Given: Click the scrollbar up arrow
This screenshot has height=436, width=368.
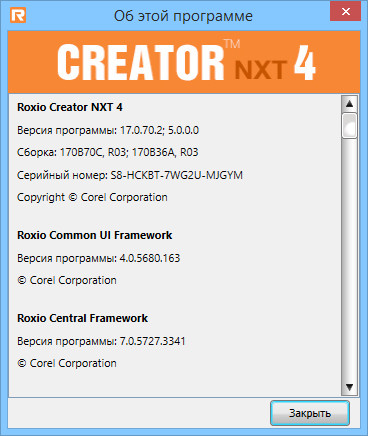Looking at the screenshot, I should click(349, 104).
